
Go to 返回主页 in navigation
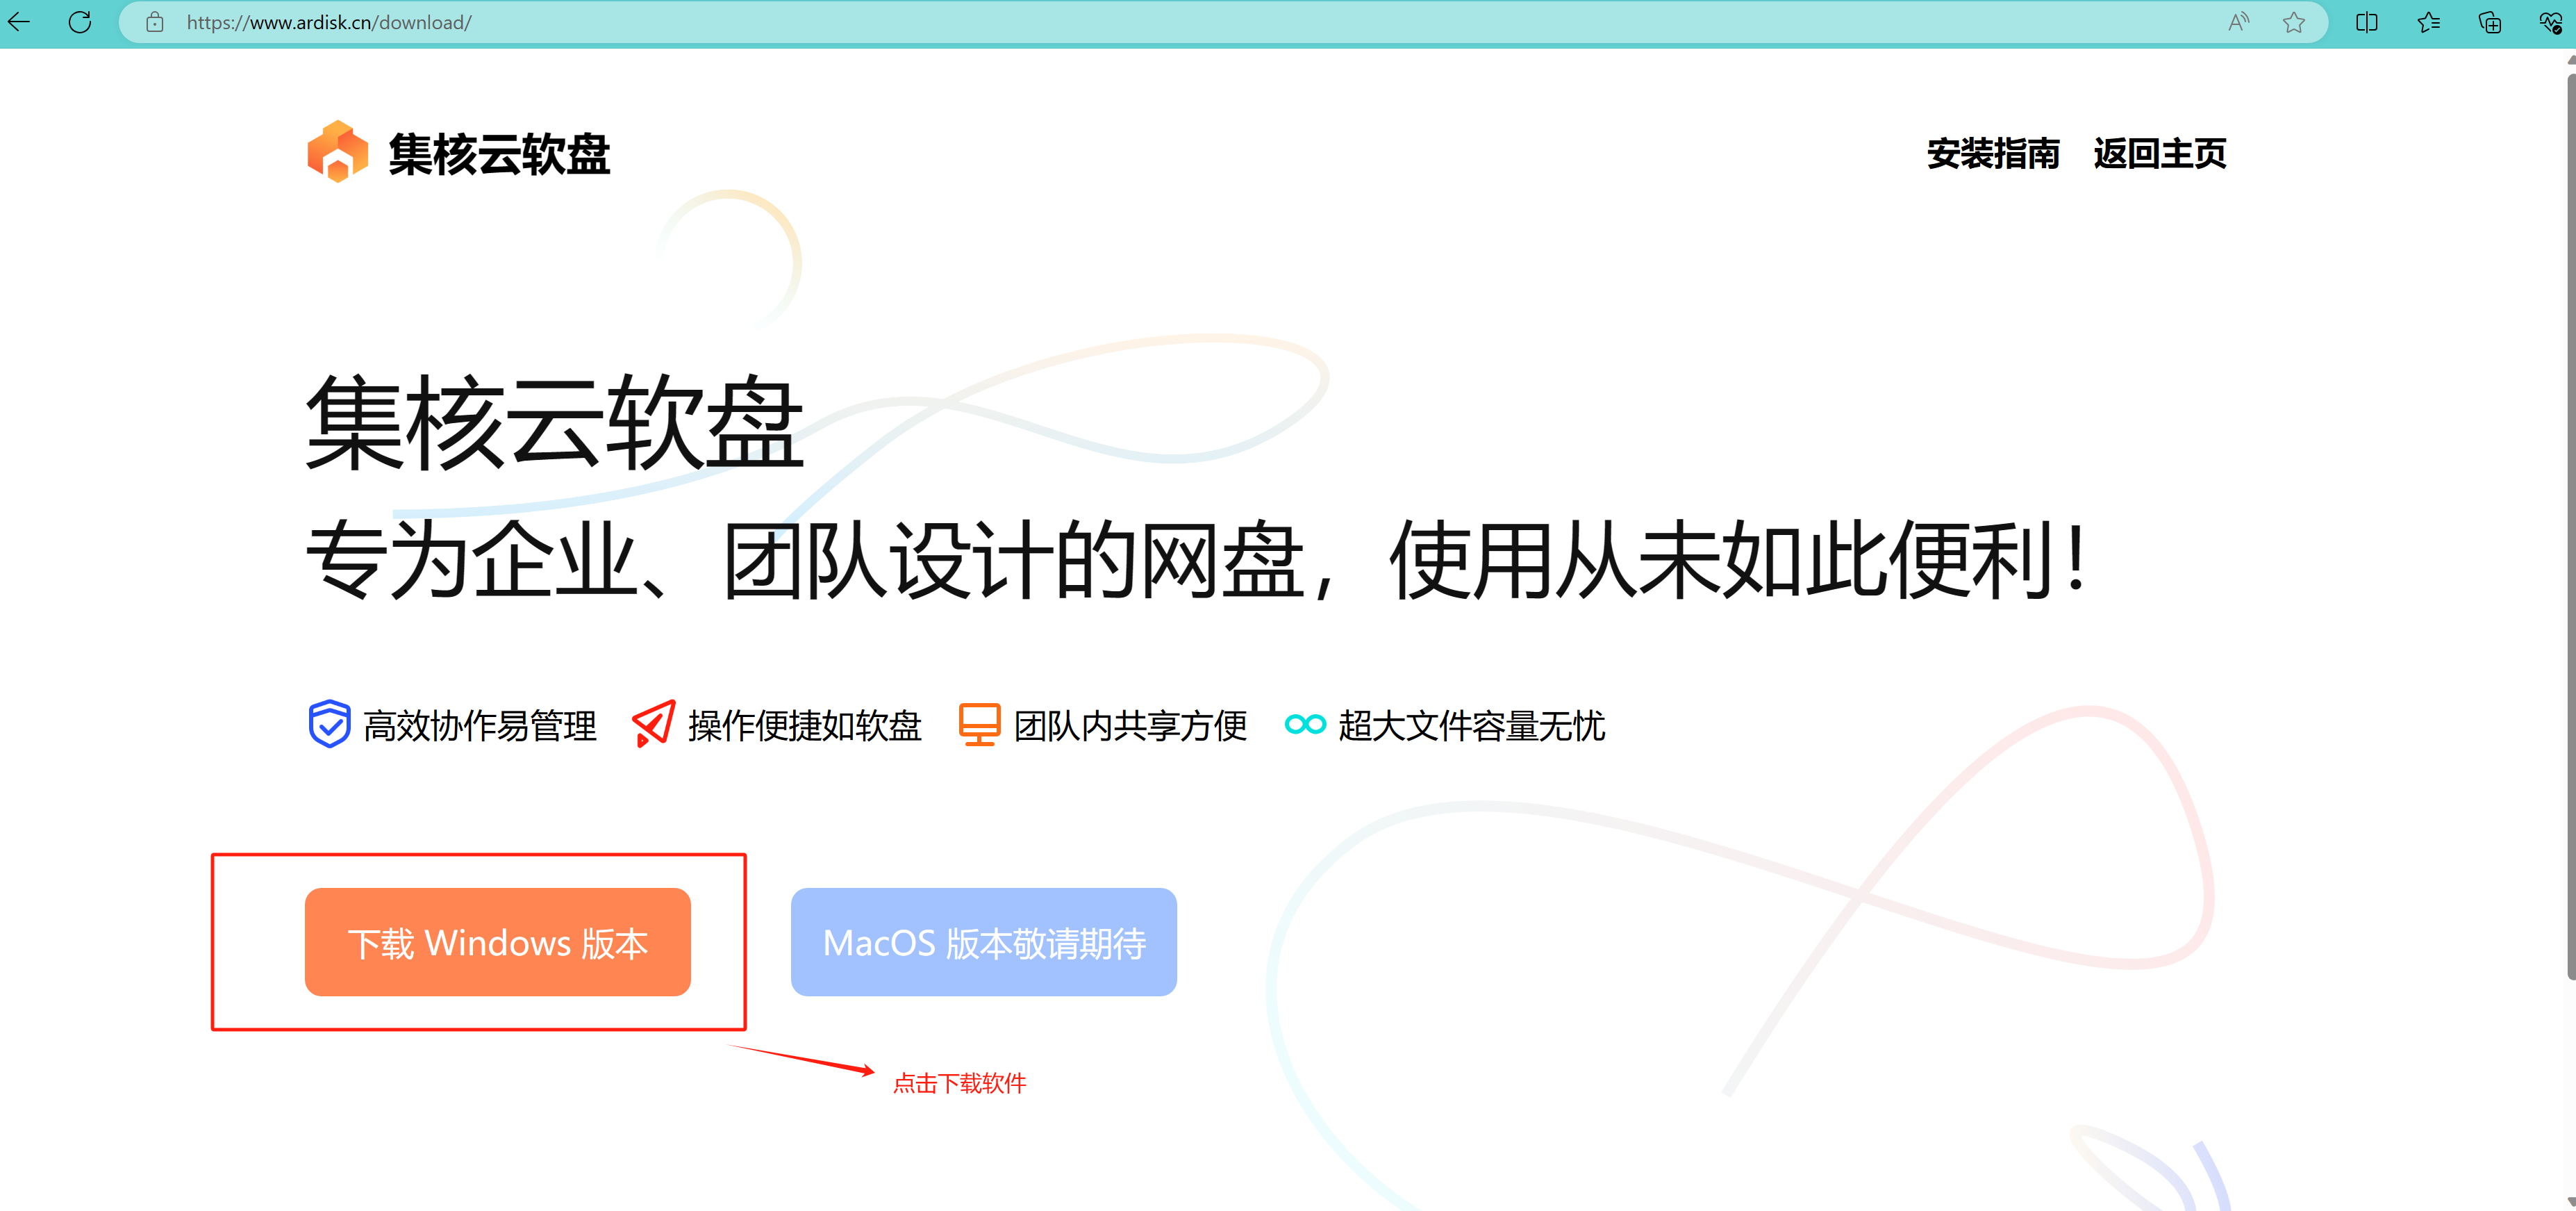(x=2160, y=154)
